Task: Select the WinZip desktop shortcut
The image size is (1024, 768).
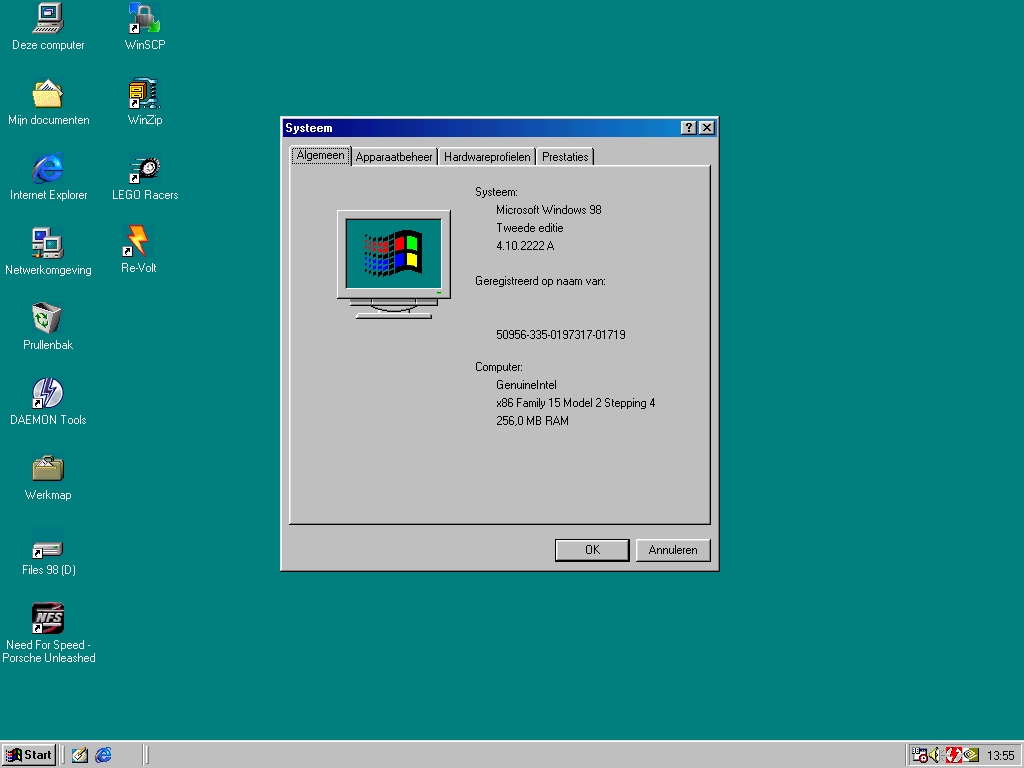Action: [144, 94]
